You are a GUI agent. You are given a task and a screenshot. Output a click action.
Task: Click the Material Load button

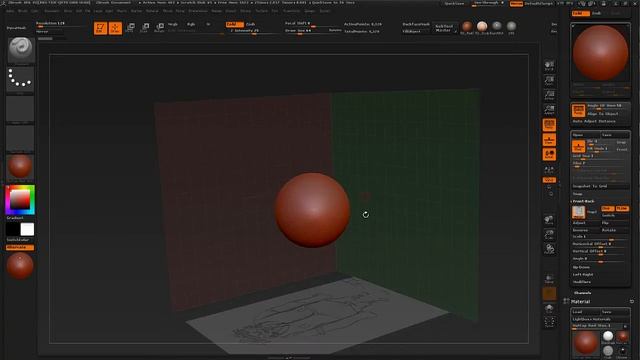point(585,312)
